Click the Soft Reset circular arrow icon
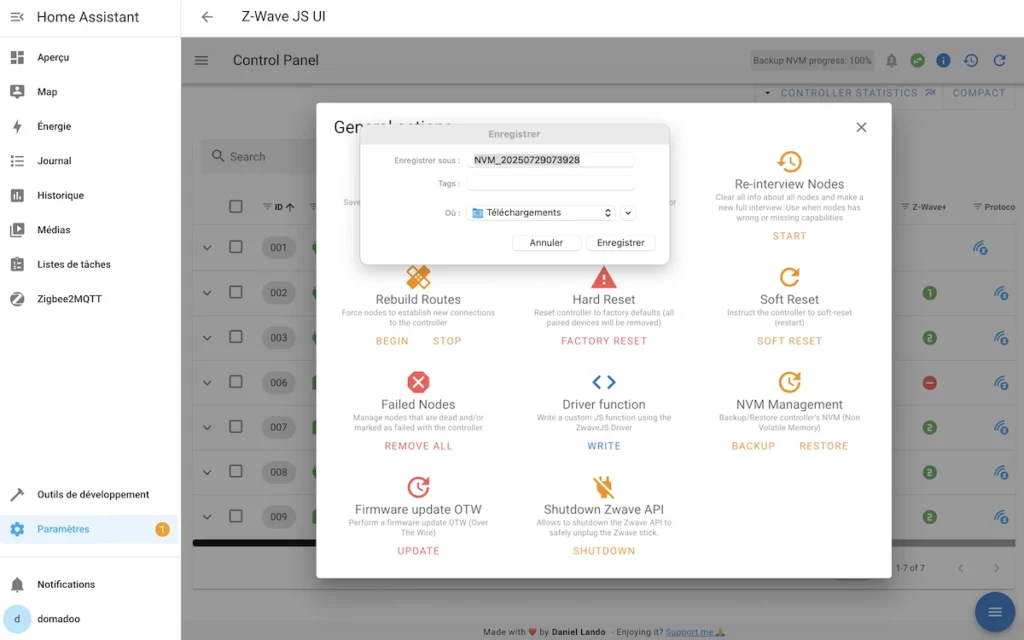This screenshot has height=640, width=1024. (x=789, y=277)
